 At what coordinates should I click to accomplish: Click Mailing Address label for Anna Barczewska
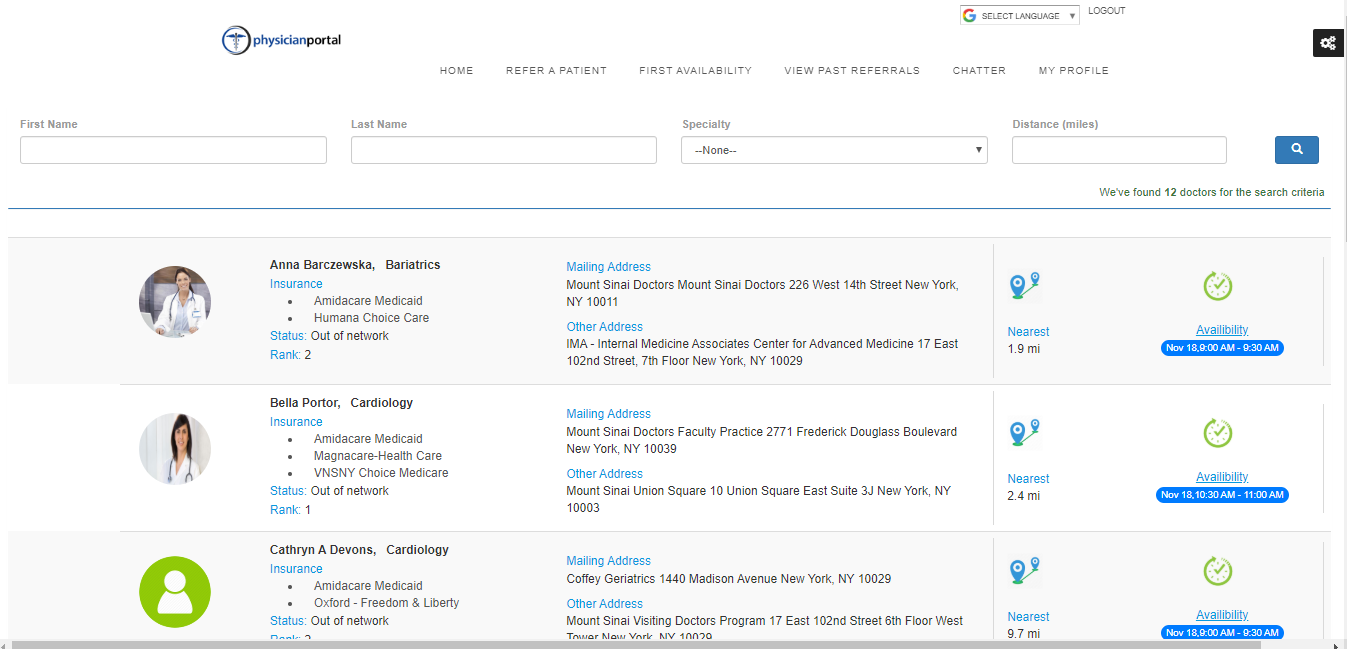tap(608, 267)
